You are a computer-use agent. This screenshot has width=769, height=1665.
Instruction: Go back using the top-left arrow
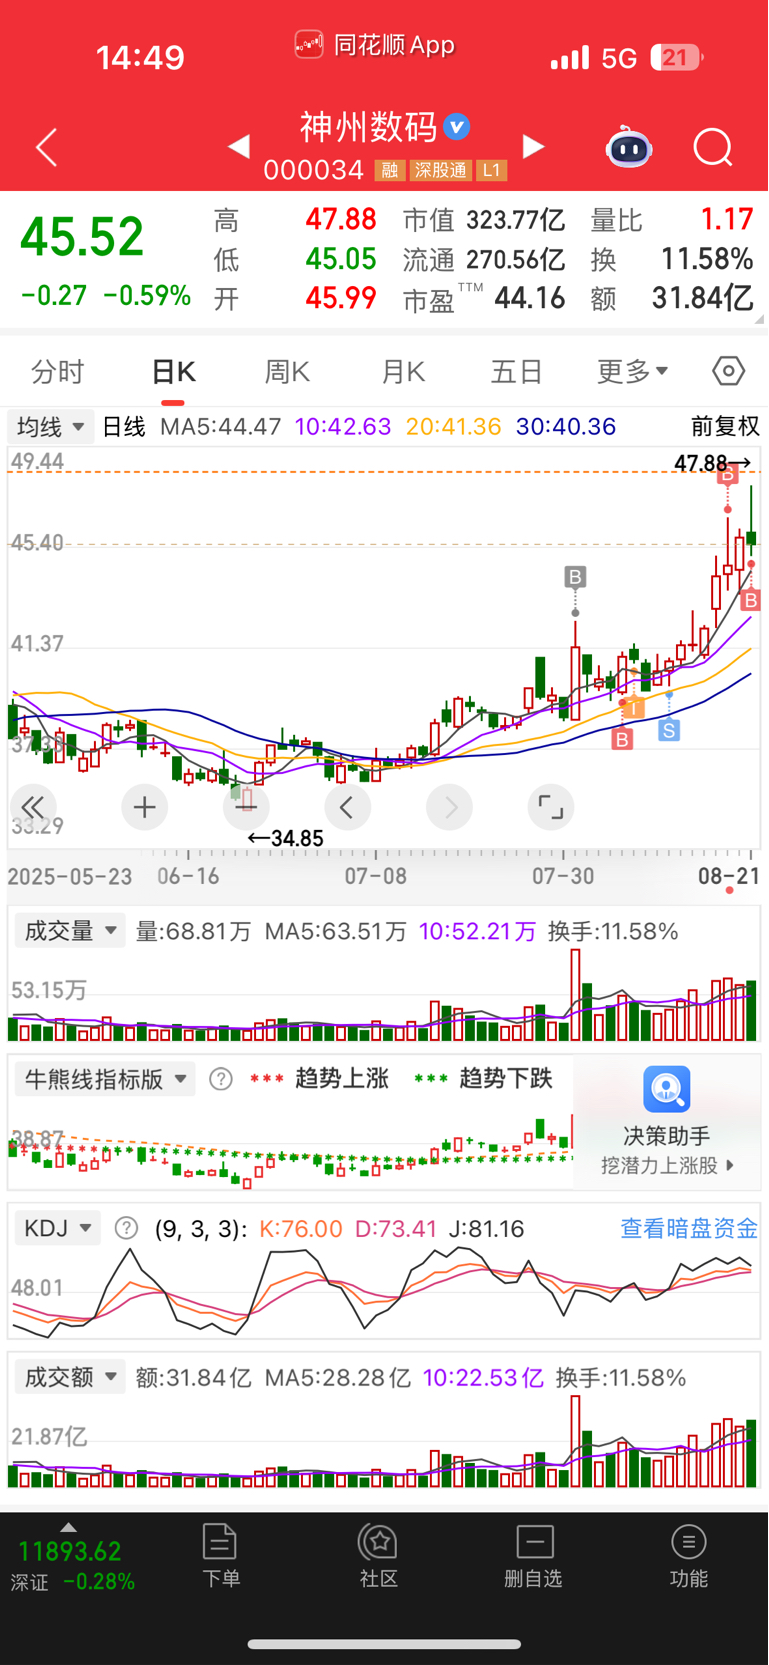pyautogui.click(x=46, y=148)
